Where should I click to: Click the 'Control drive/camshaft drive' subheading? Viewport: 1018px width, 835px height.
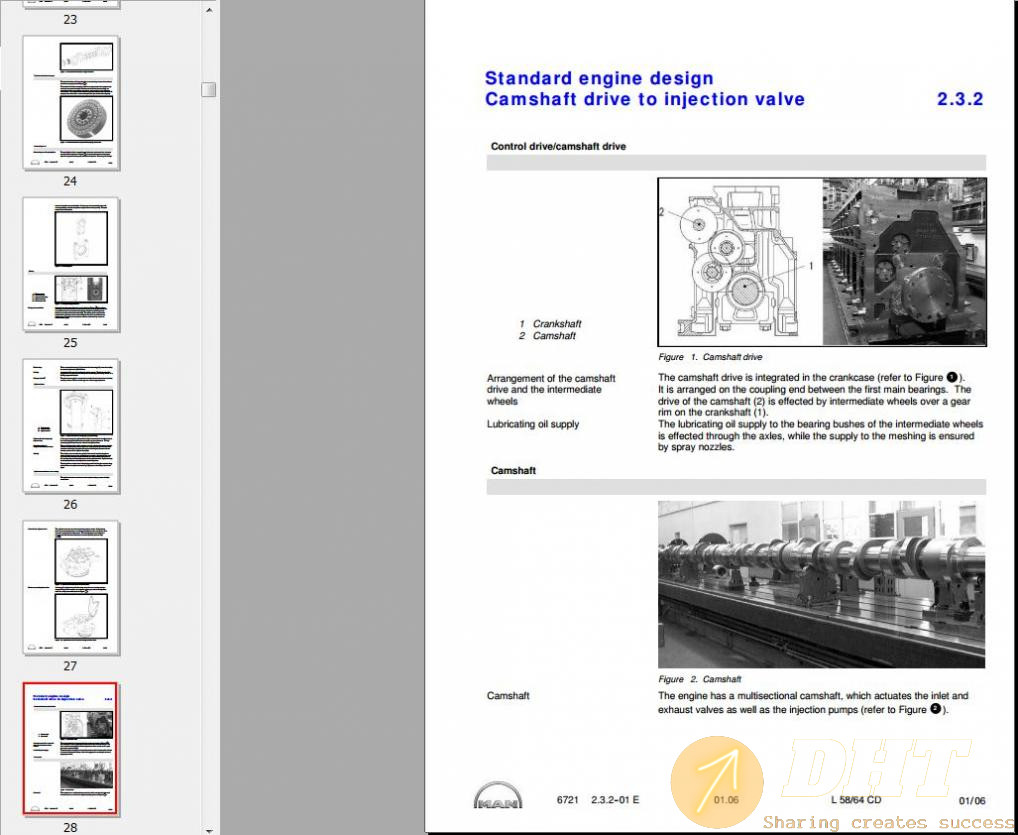click(558, 147)
